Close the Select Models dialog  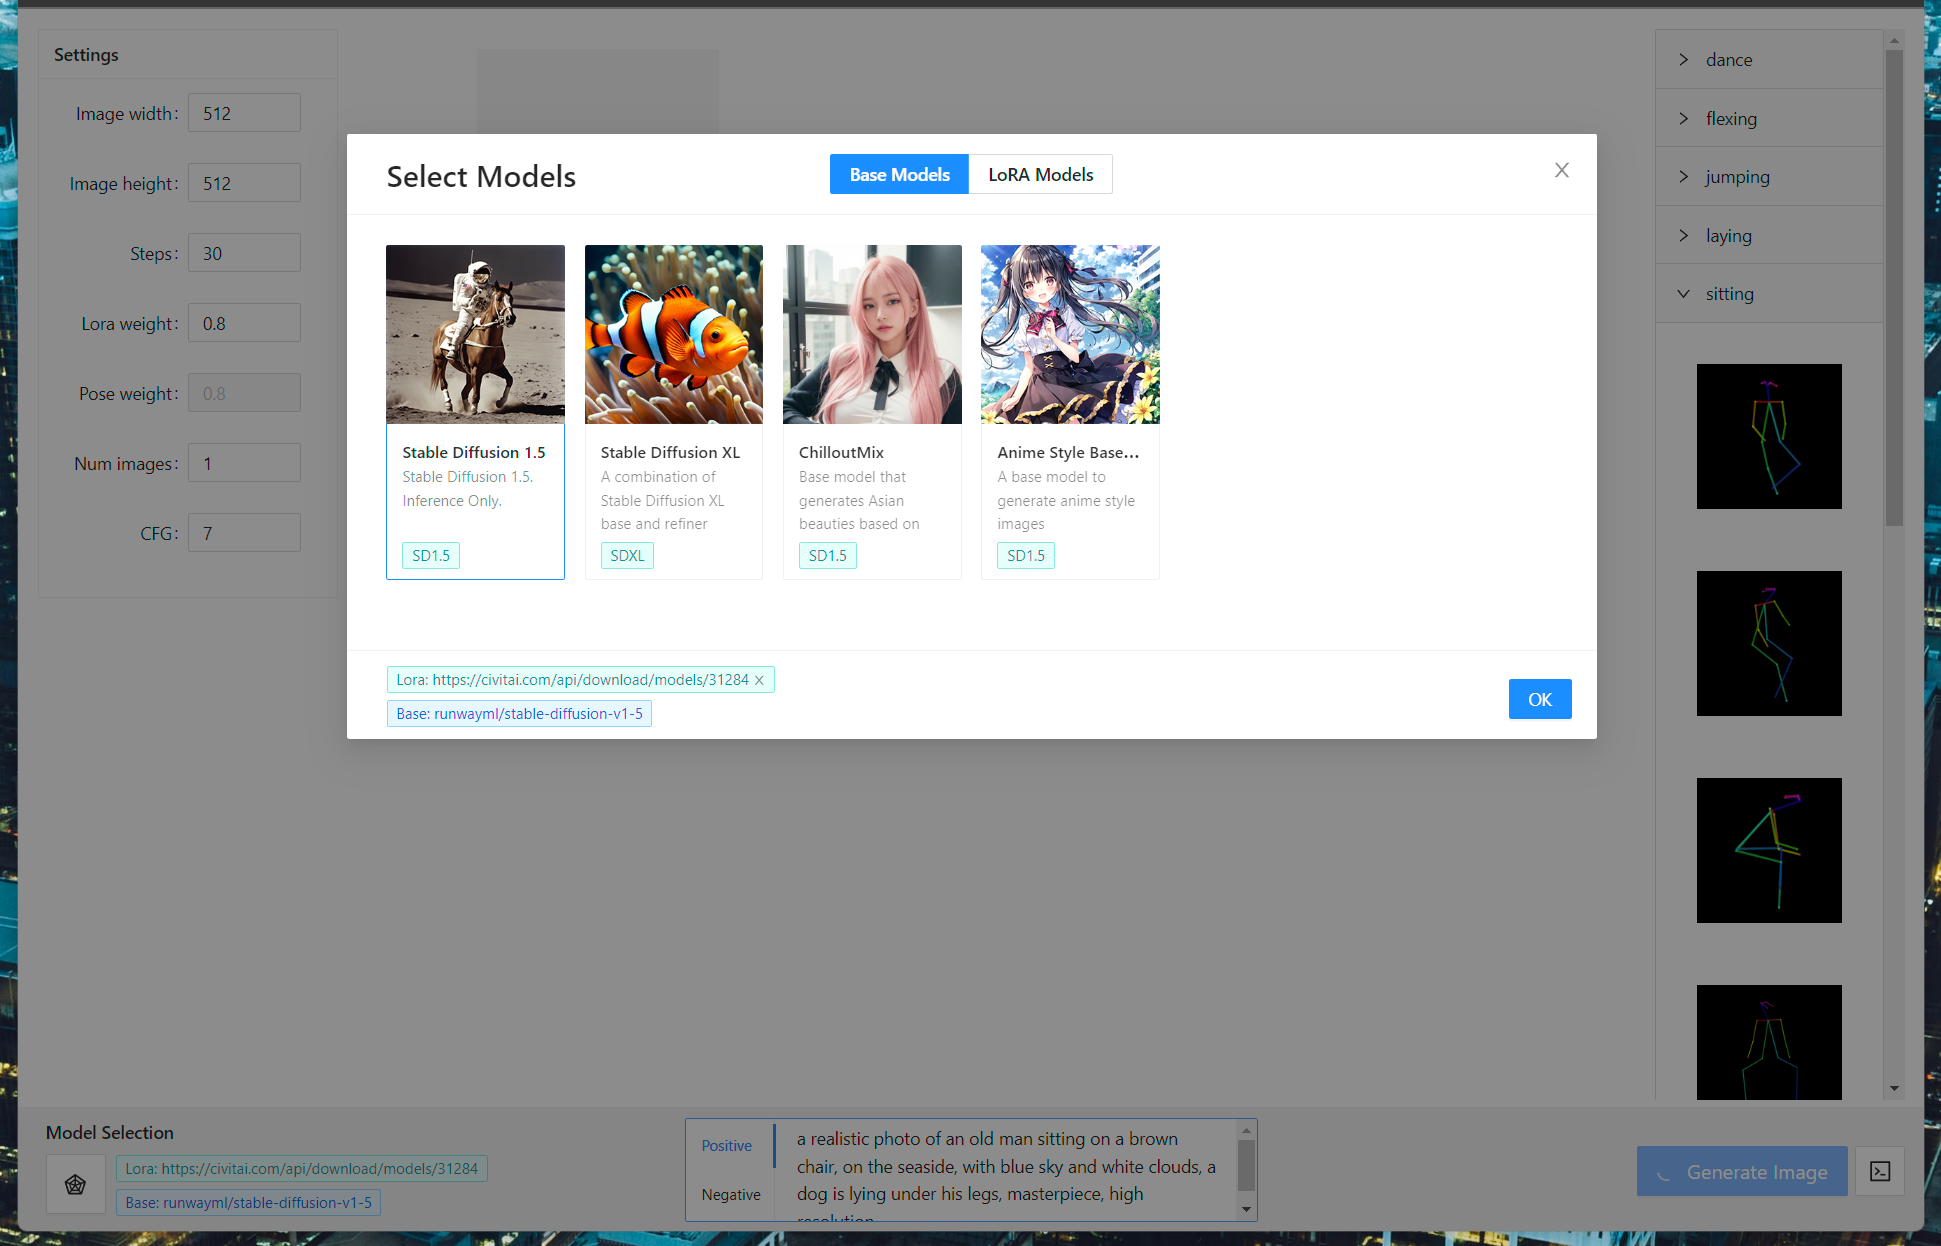[x=1561, y=170]
